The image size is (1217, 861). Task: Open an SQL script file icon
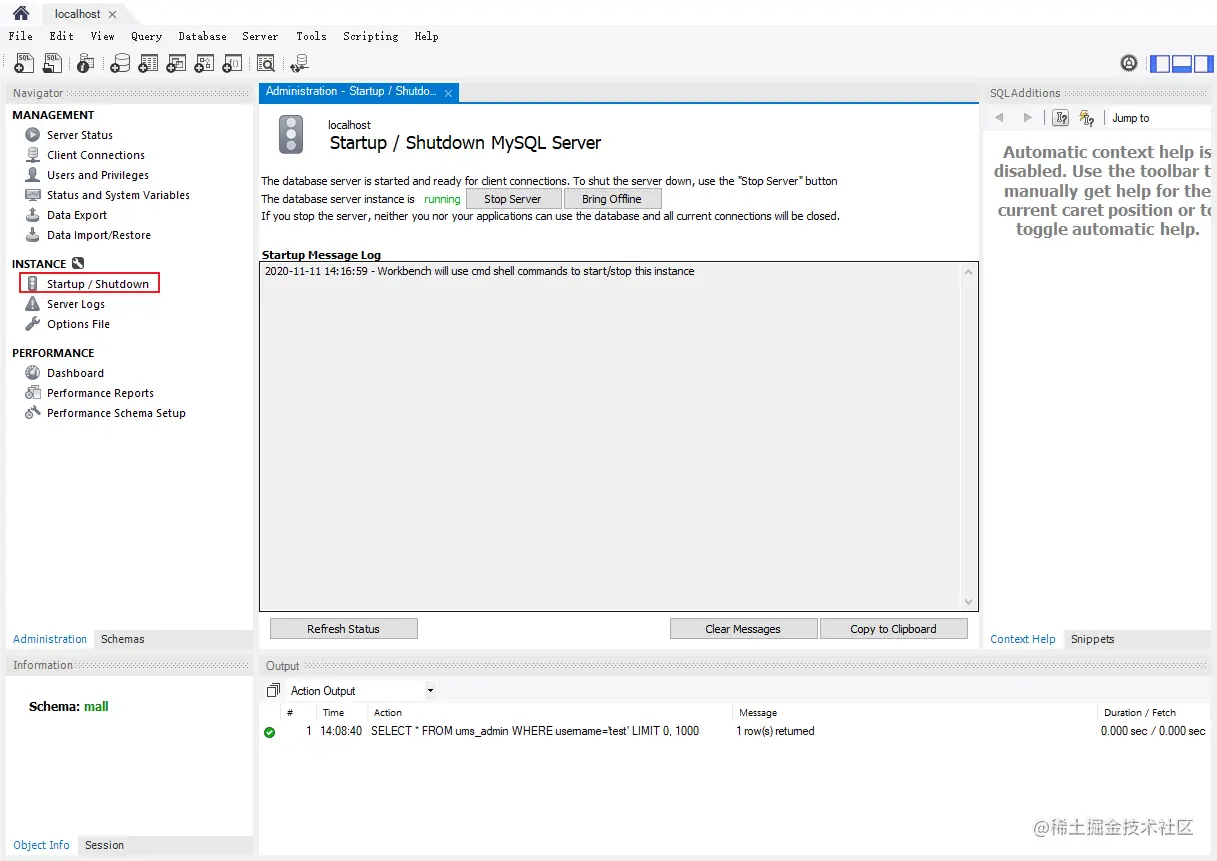point(52,63)
